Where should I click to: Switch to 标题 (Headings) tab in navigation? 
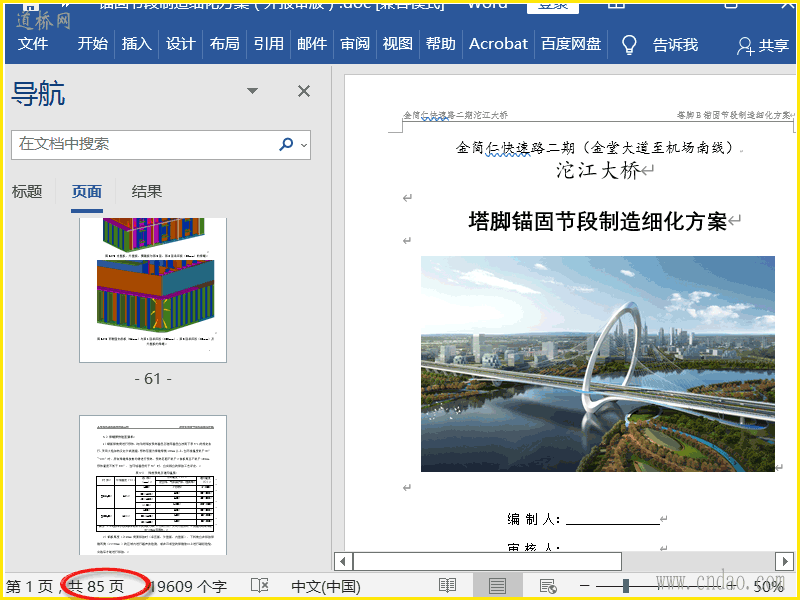27,191
